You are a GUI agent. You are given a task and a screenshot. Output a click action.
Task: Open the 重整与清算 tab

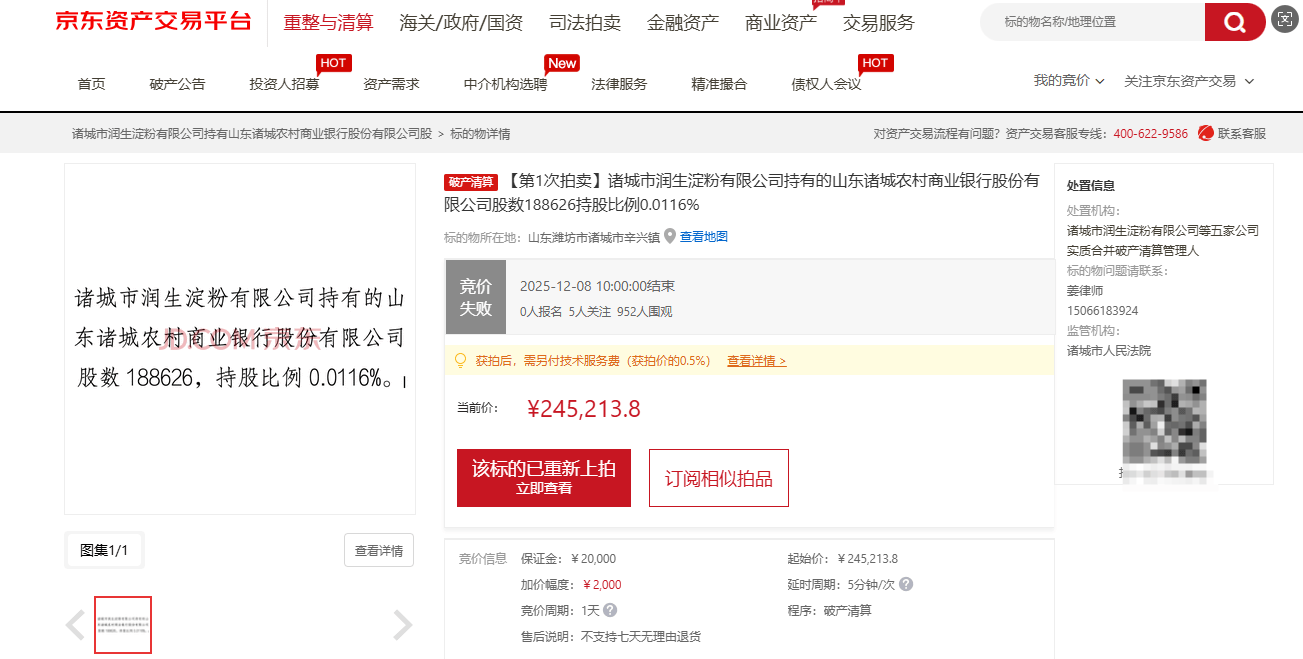click(328, 23)
